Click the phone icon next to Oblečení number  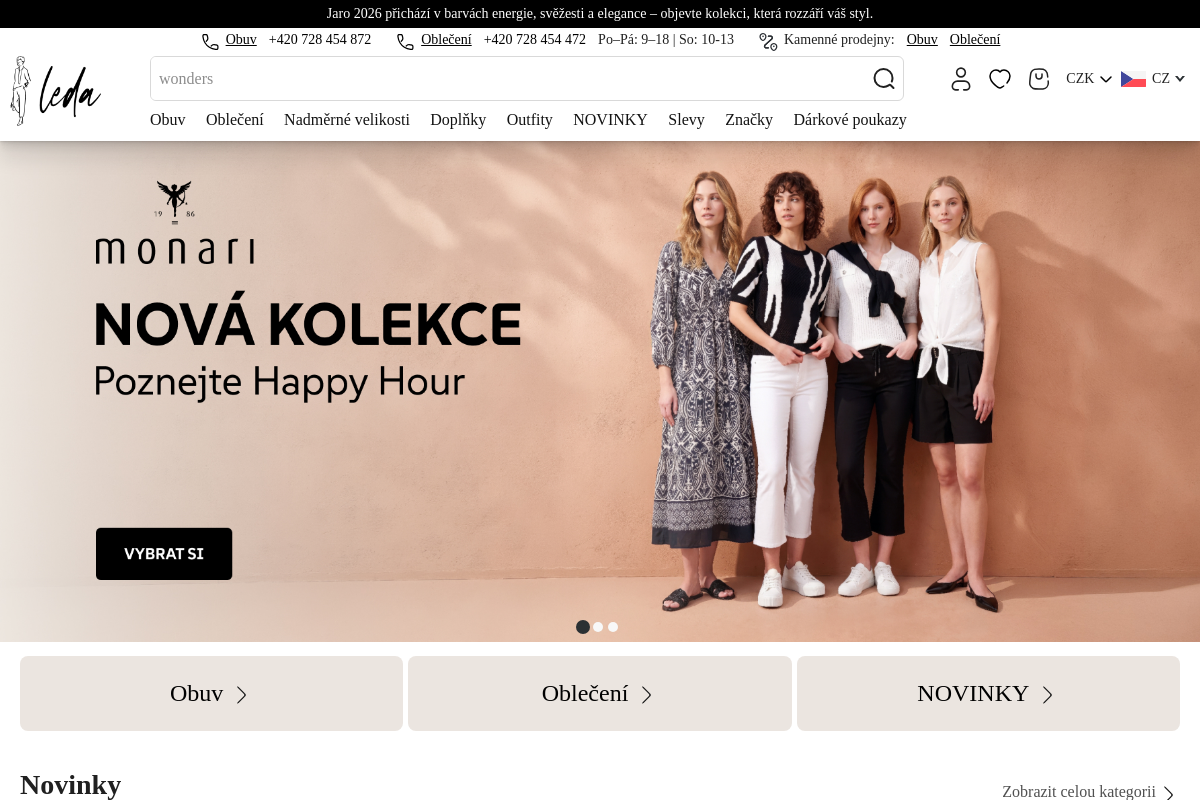click(x=405, y=41)
